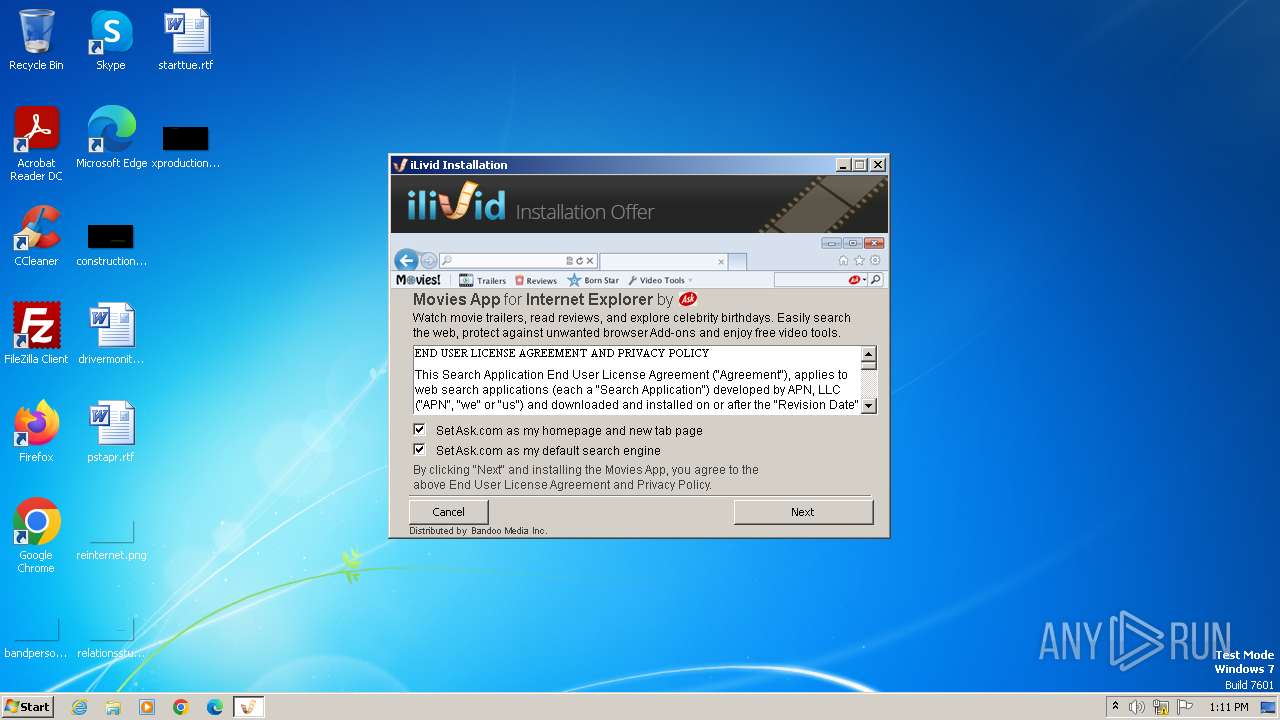The image size is (1280, 720).
Task: Click license agreement scrollbar down arrow
Action: [868, 405]
